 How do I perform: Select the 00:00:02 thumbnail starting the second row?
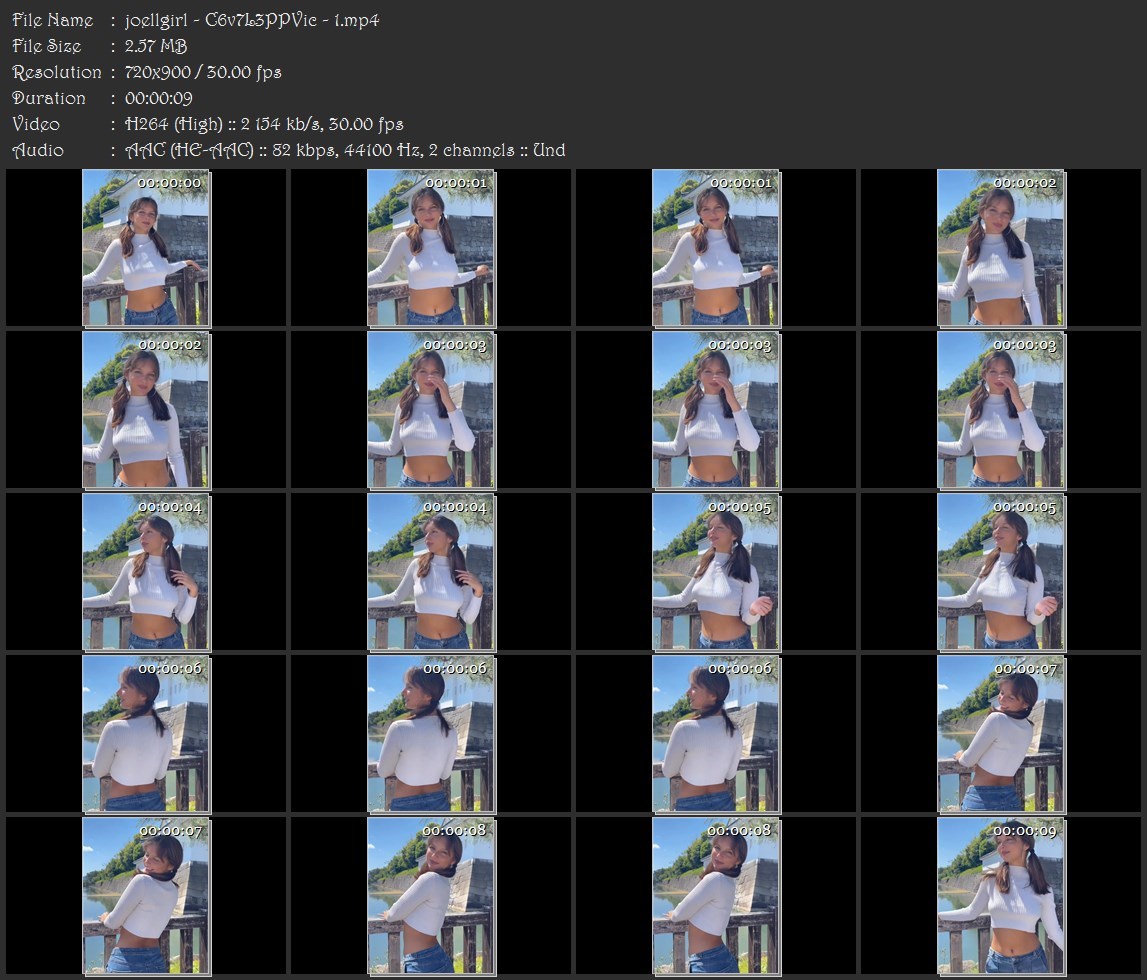point(146,410)
